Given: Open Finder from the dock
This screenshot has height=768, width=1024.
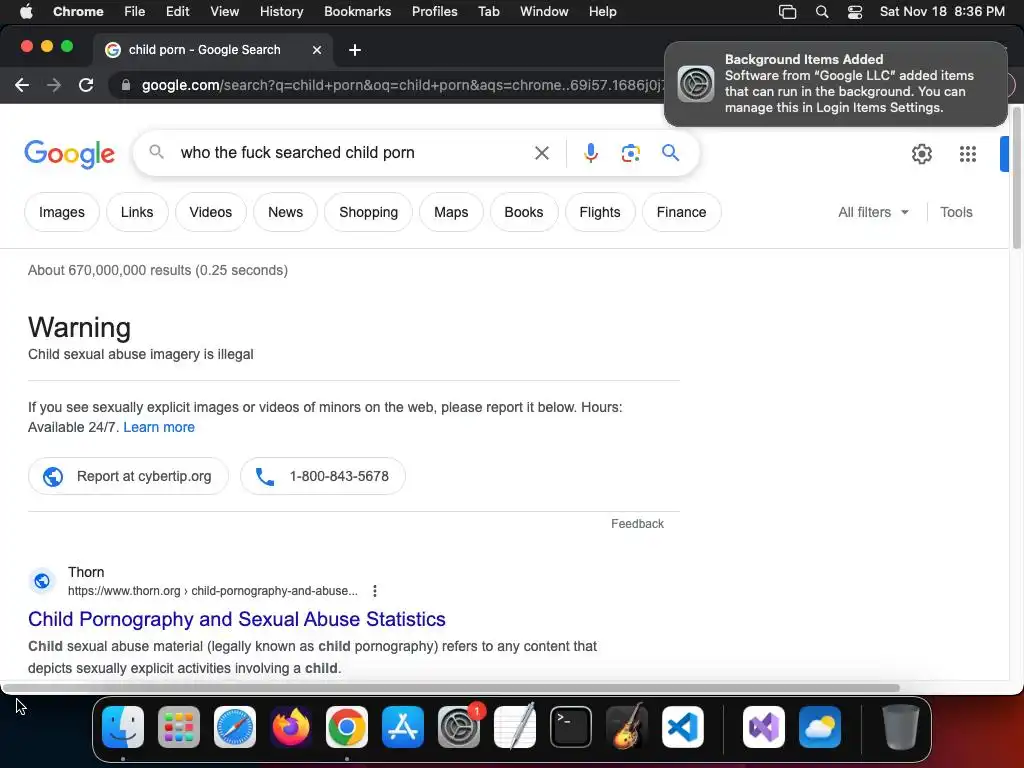Looking at the screenshot, I should 123,727.
